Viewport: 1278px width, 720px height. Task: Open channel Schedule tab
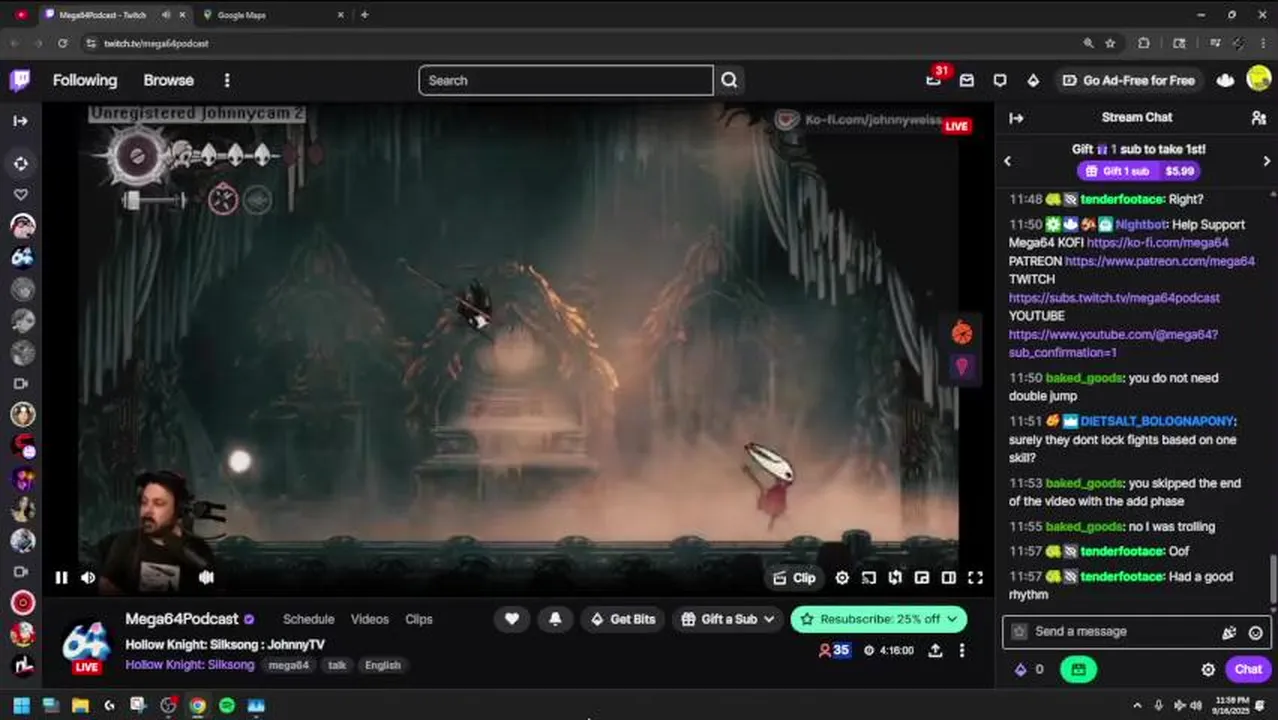(x=308, y=619)
